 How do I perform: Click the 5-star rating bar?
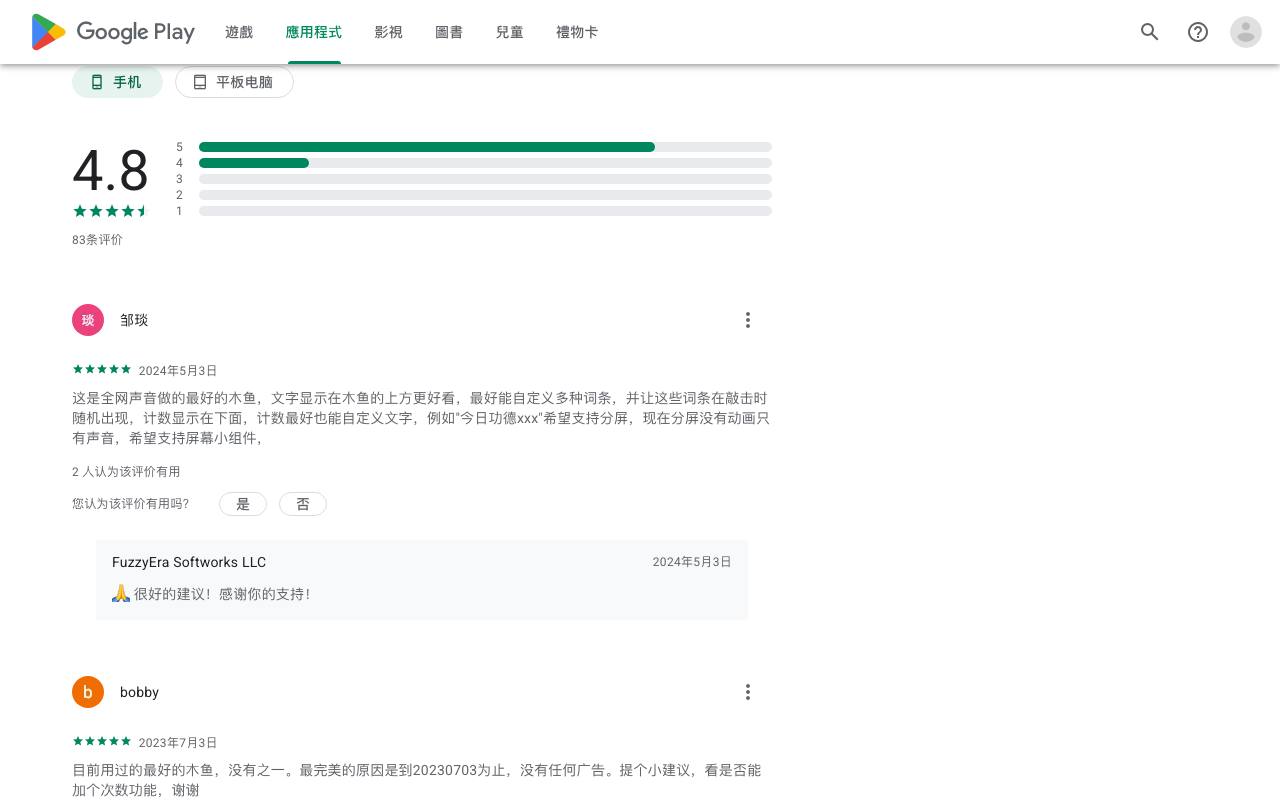485,147
